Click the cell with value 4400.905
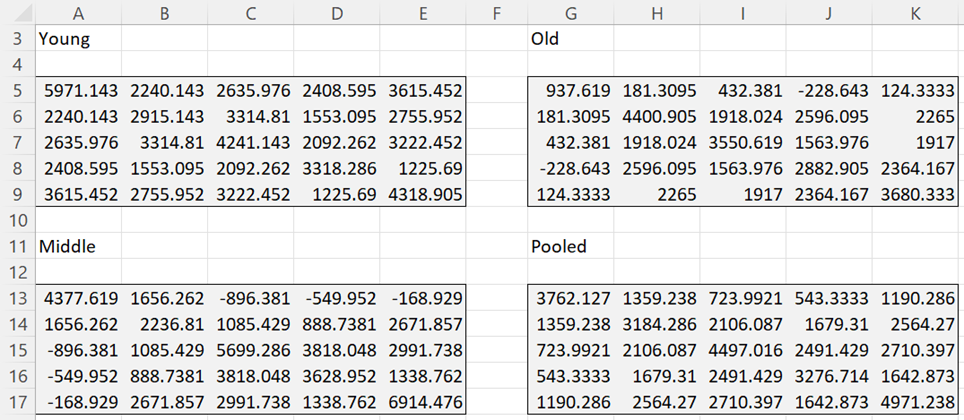 pos(656,116)
